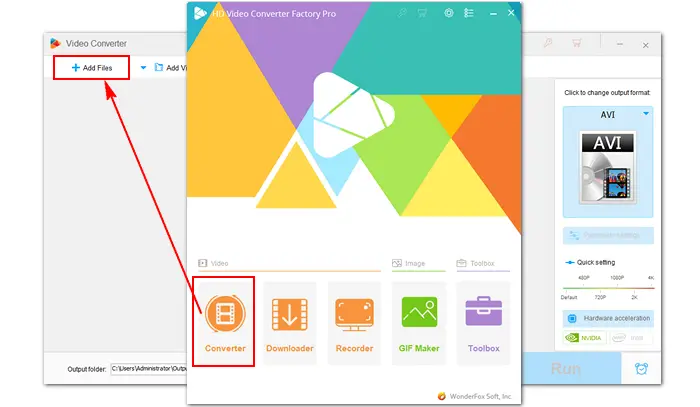Screen dimensions: 700x407
Task: Open the Downloader module
Action: 290,323
